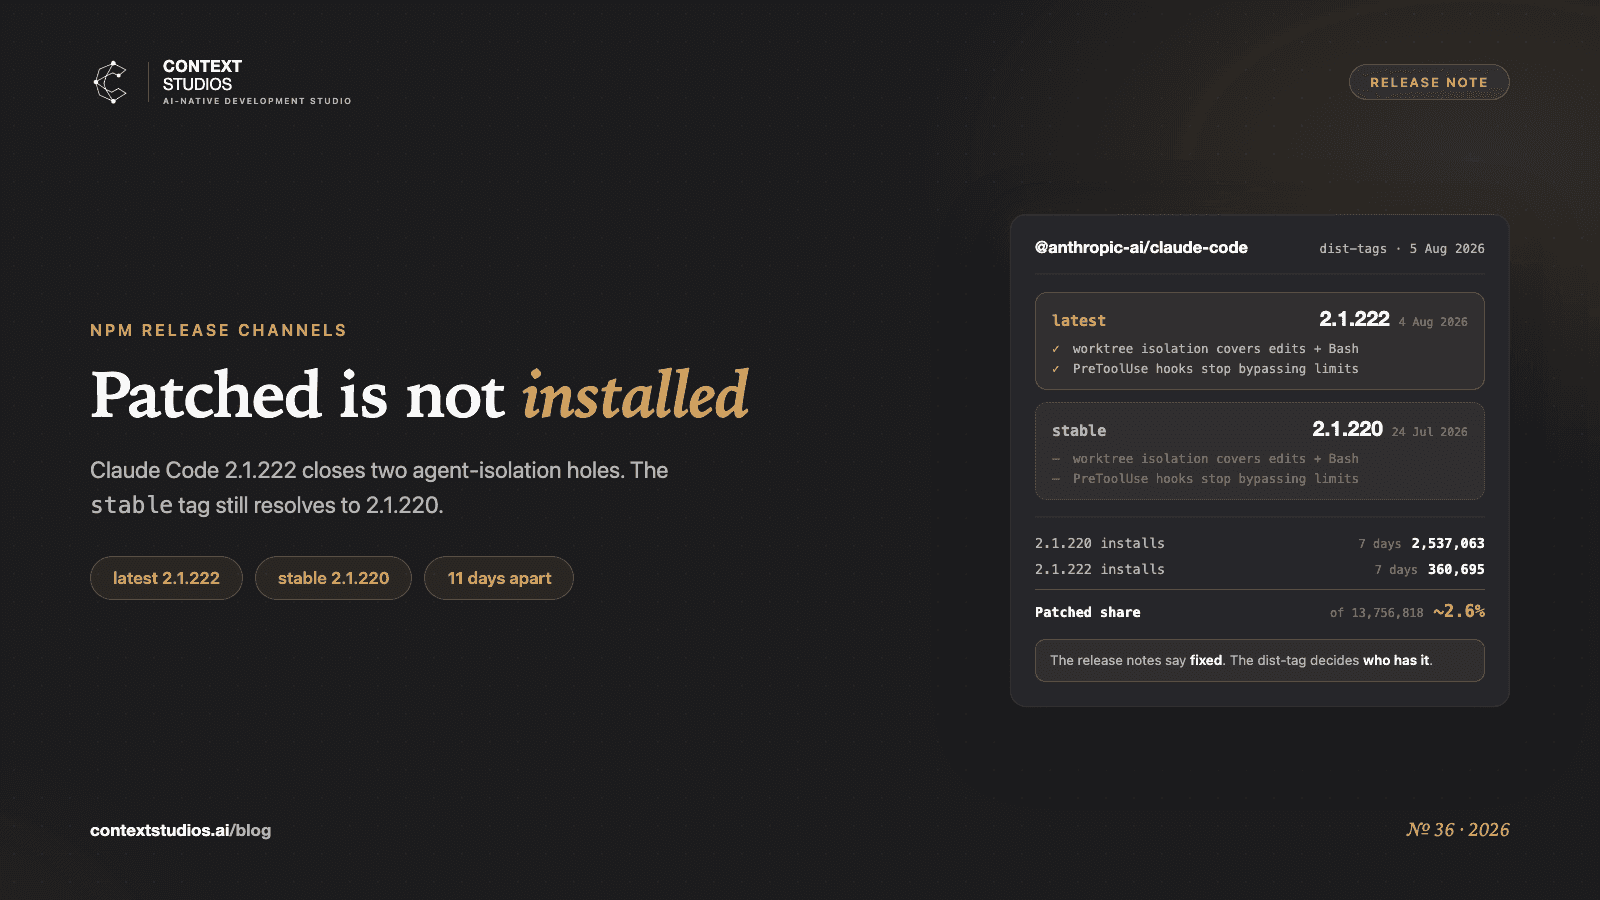The image size is (1600, 900).
Task: Click 'worktree isolation covers edits + Bash' in stable card
Action: (1216, 459)
